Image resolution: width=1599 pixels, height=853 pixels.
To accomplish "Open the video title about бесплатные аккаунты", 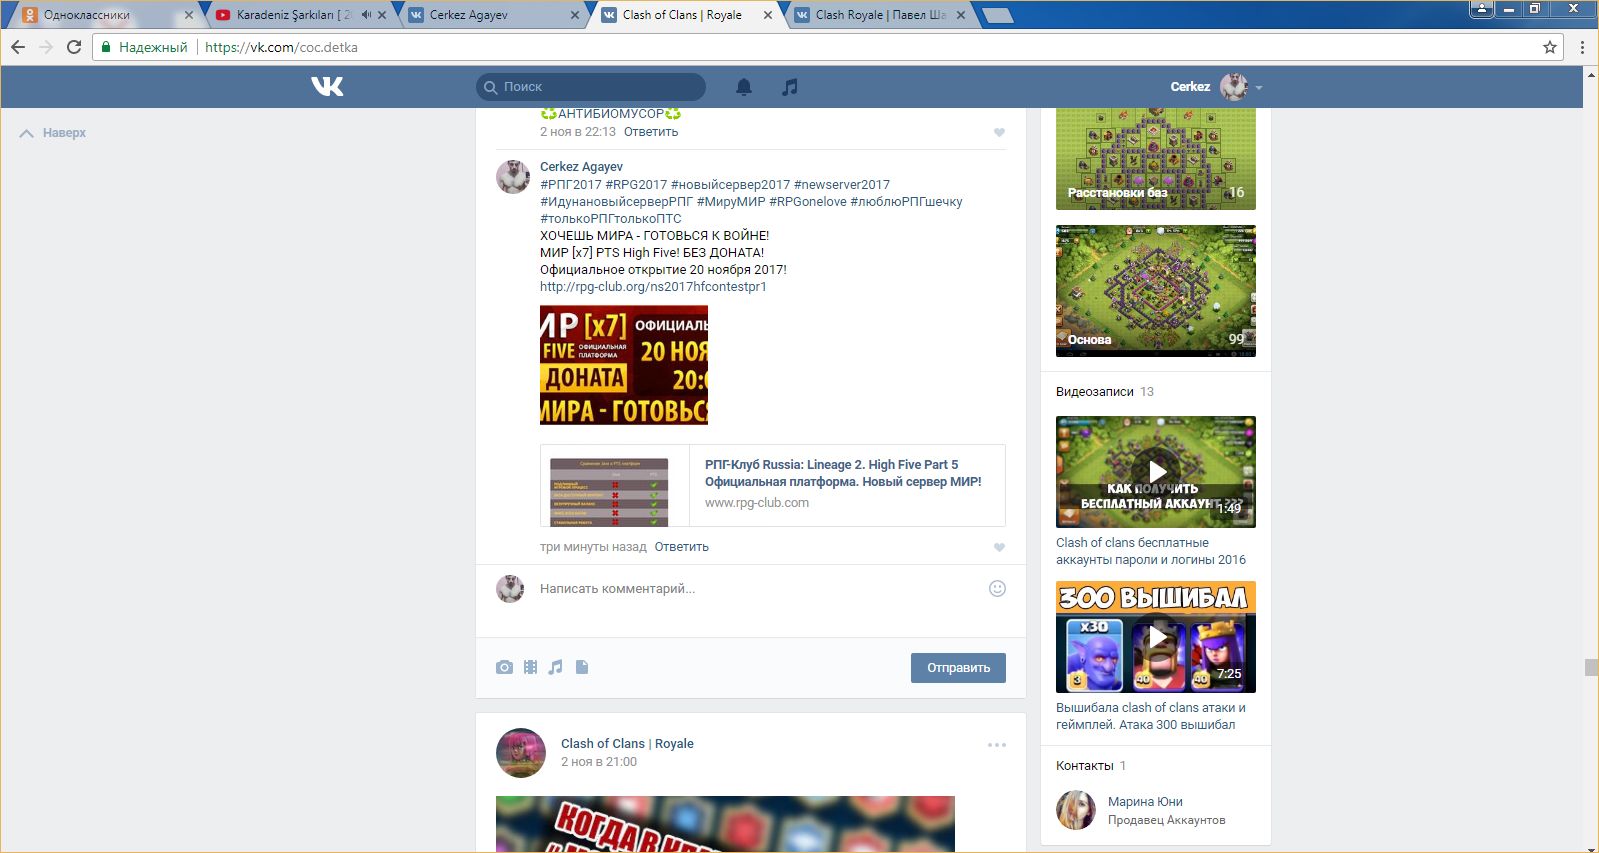I will point(1151,551).
